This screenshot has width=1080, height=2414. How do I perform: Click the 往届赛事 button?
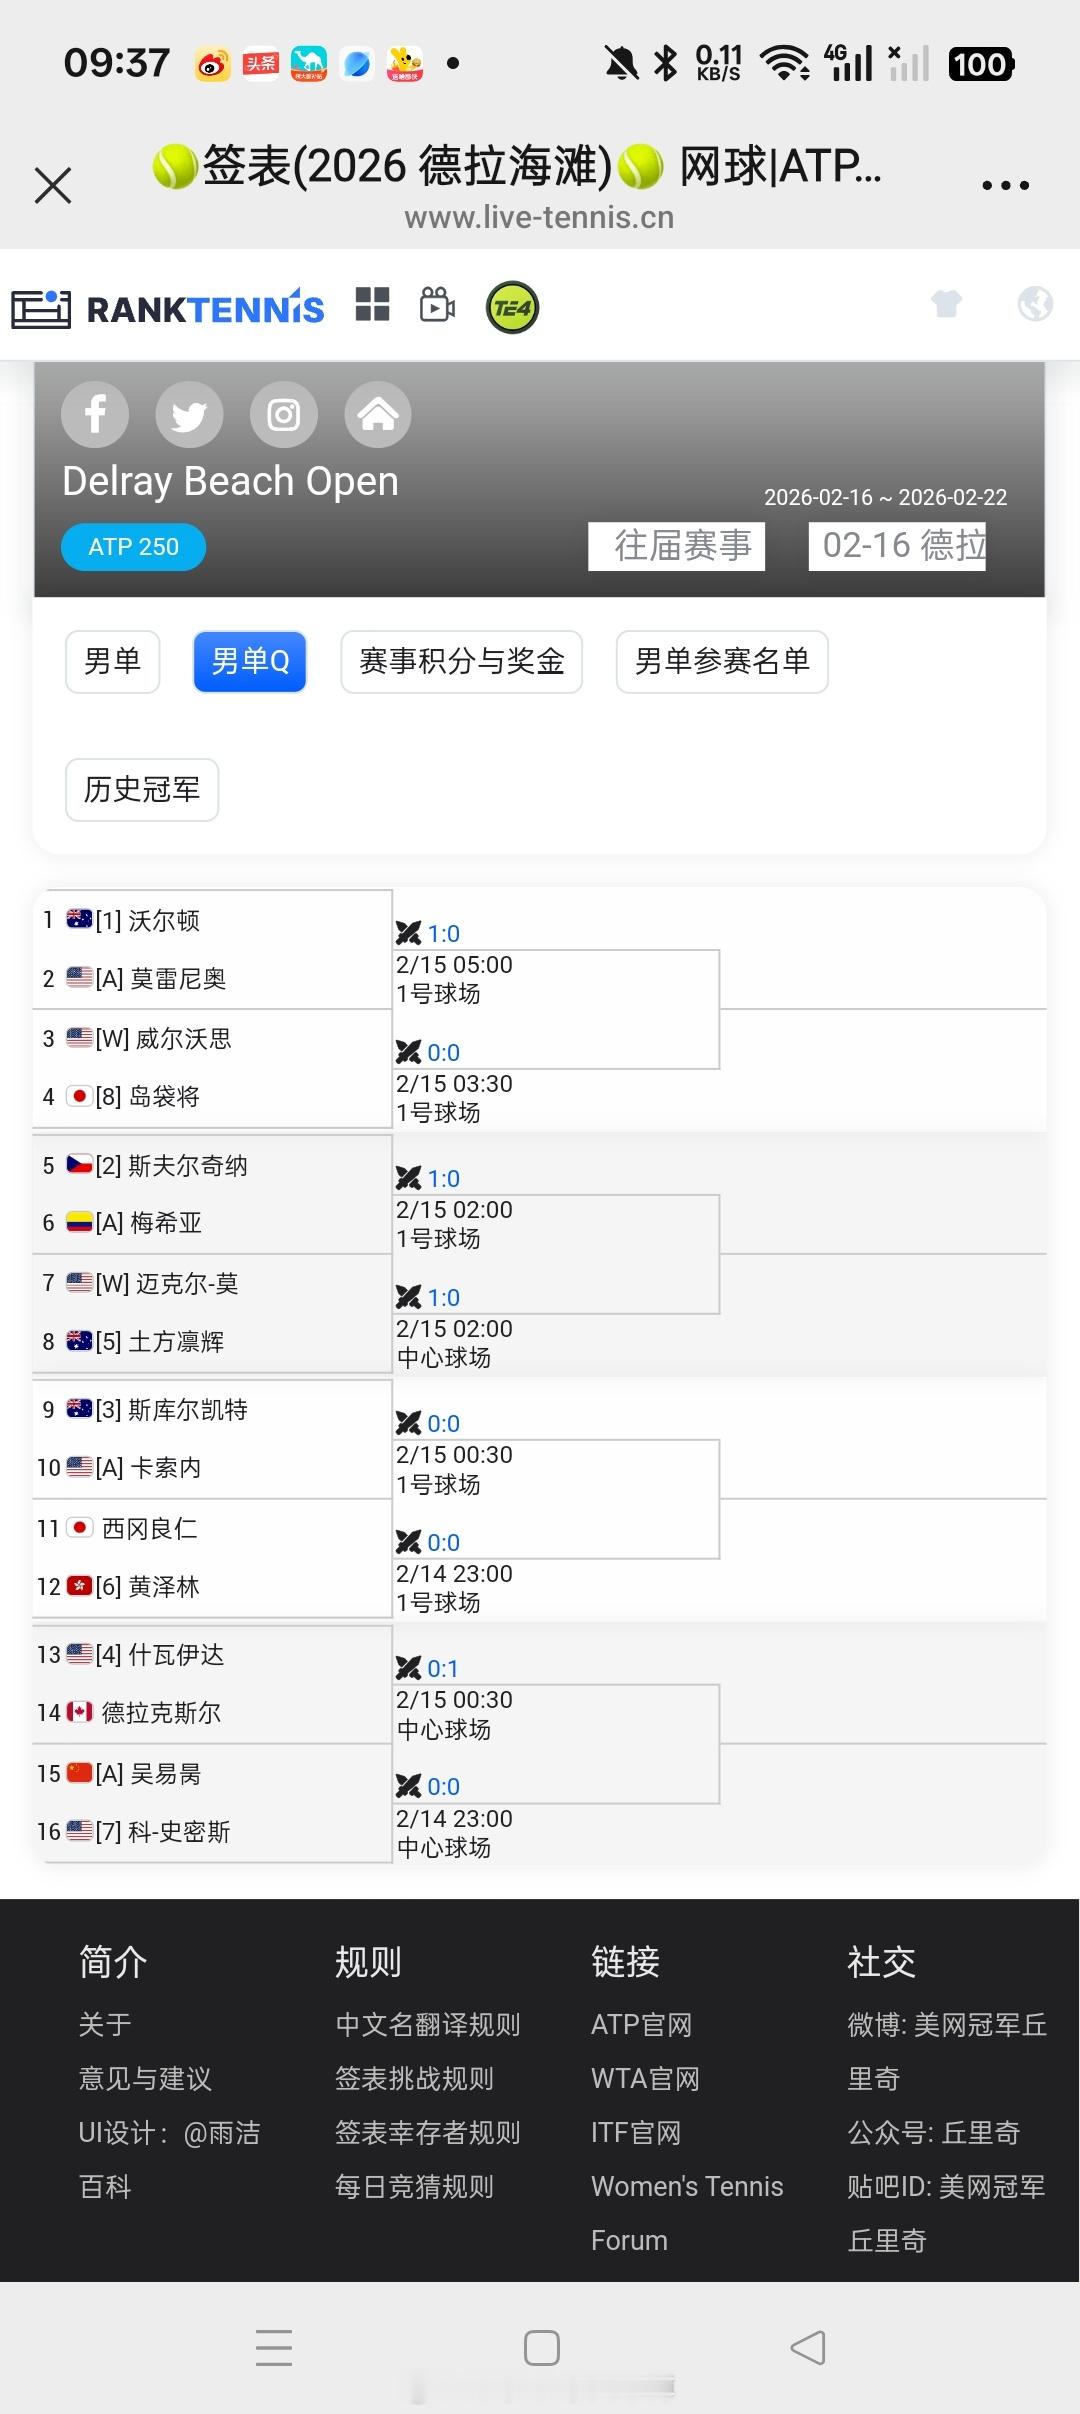[x=676, y=545]
